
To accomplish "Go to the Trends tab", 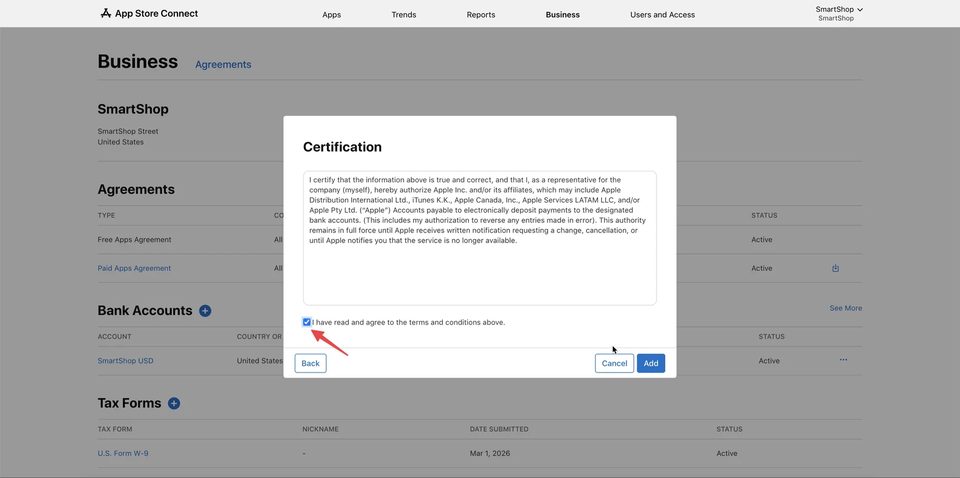I will pos(403,15).
